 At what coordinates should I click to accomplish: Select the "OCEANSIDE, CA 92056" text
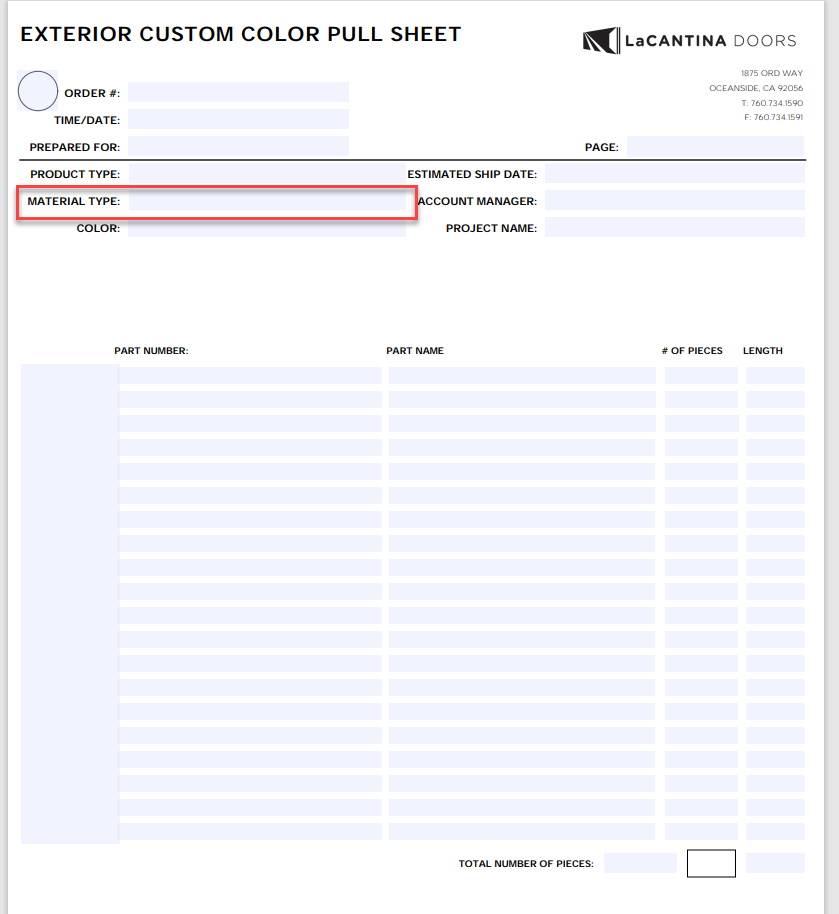tap(756, 88)
